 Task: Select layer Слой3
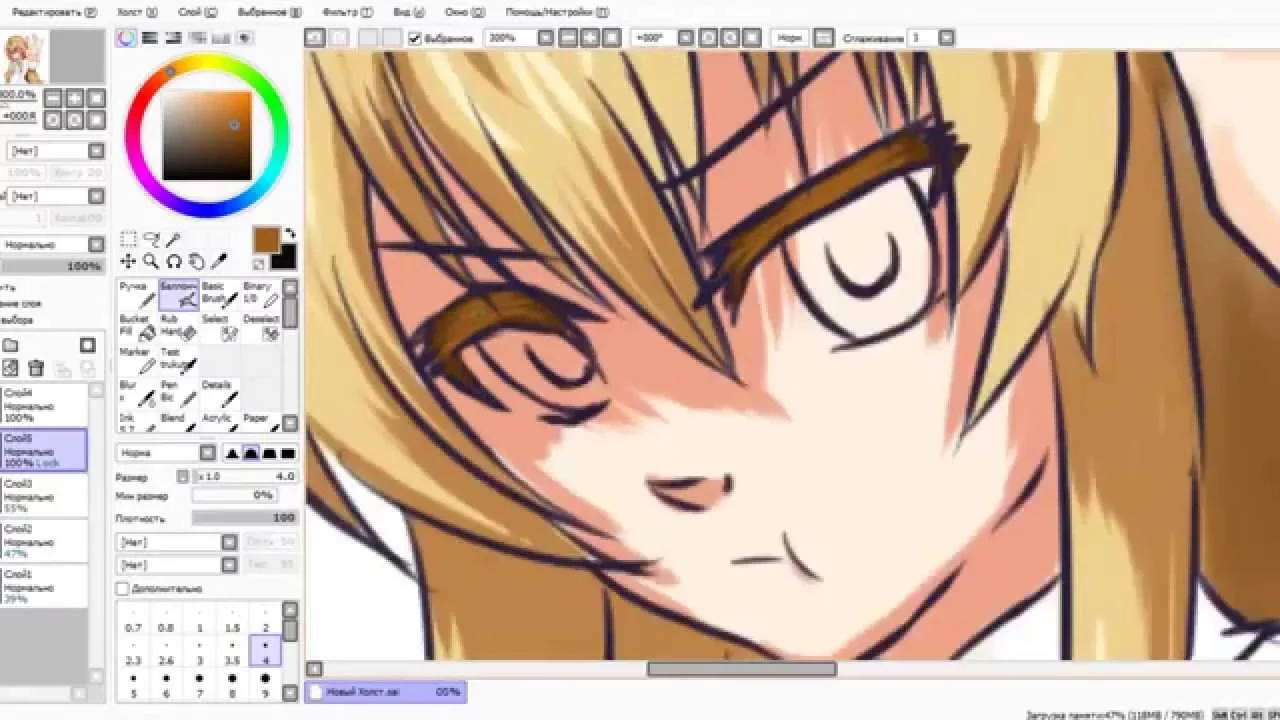(x=43, y=495)
